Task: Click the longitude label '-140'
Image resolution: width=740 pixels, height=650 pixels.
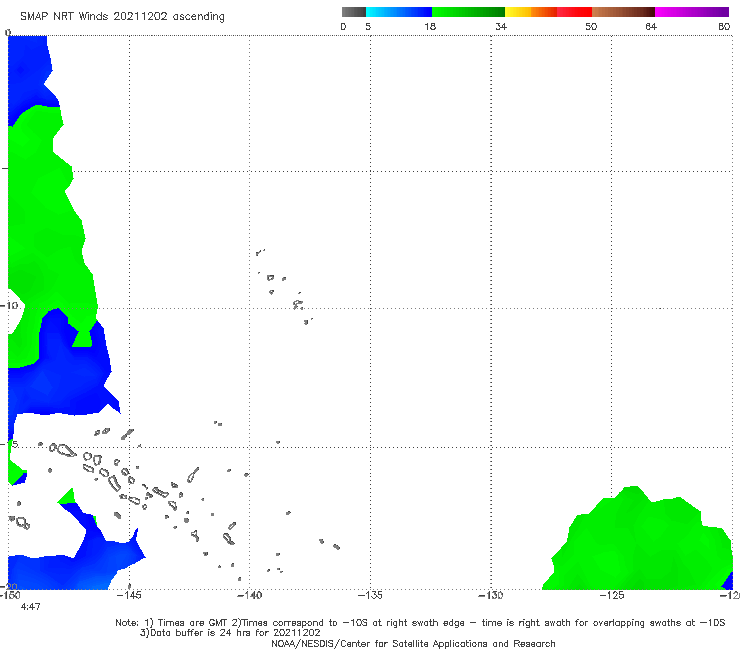Action: [249, 596]
